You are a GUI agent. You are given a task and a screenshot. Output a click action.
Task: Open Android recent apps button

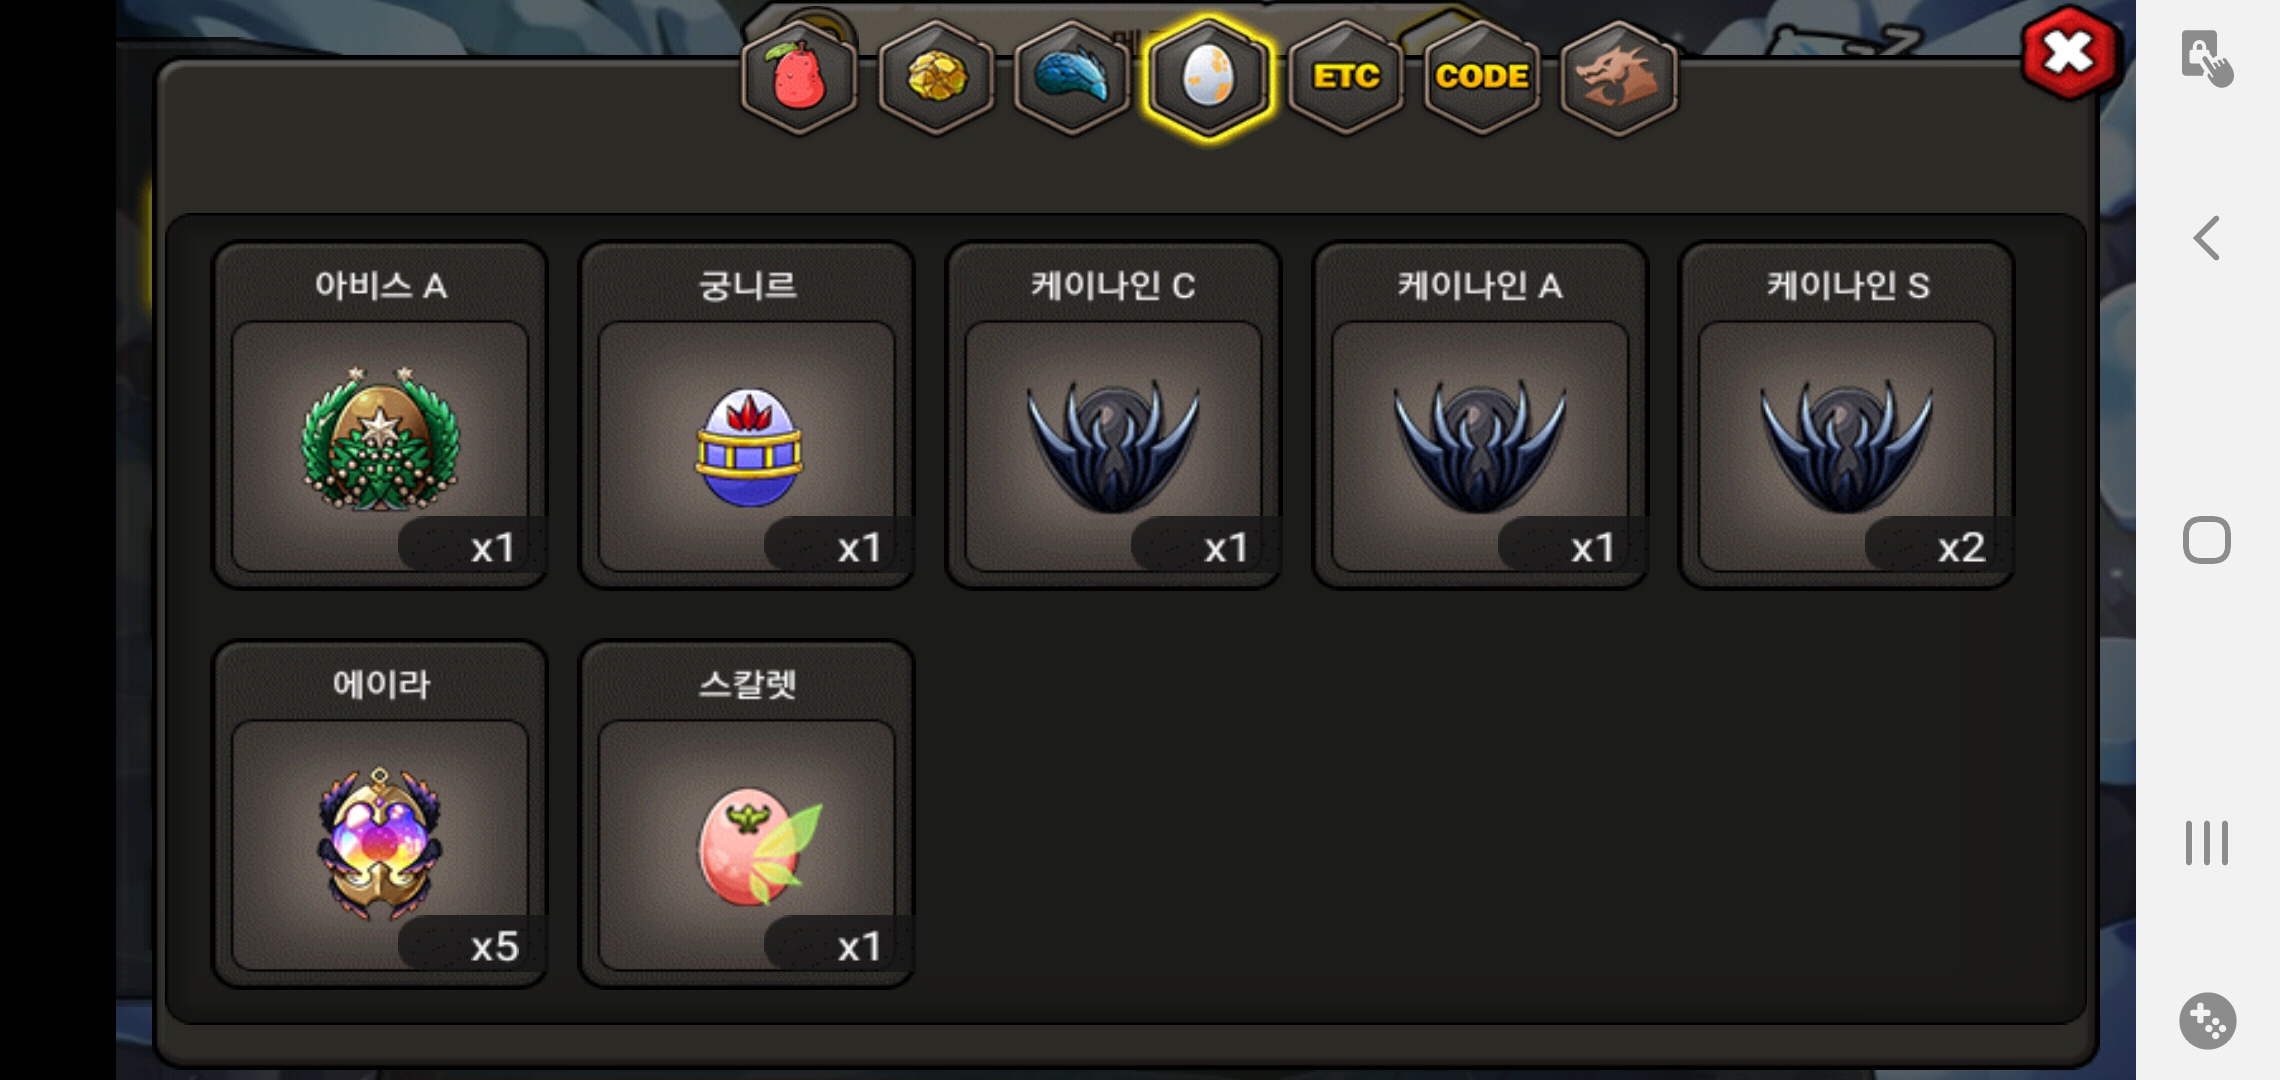click(2206, 842)
